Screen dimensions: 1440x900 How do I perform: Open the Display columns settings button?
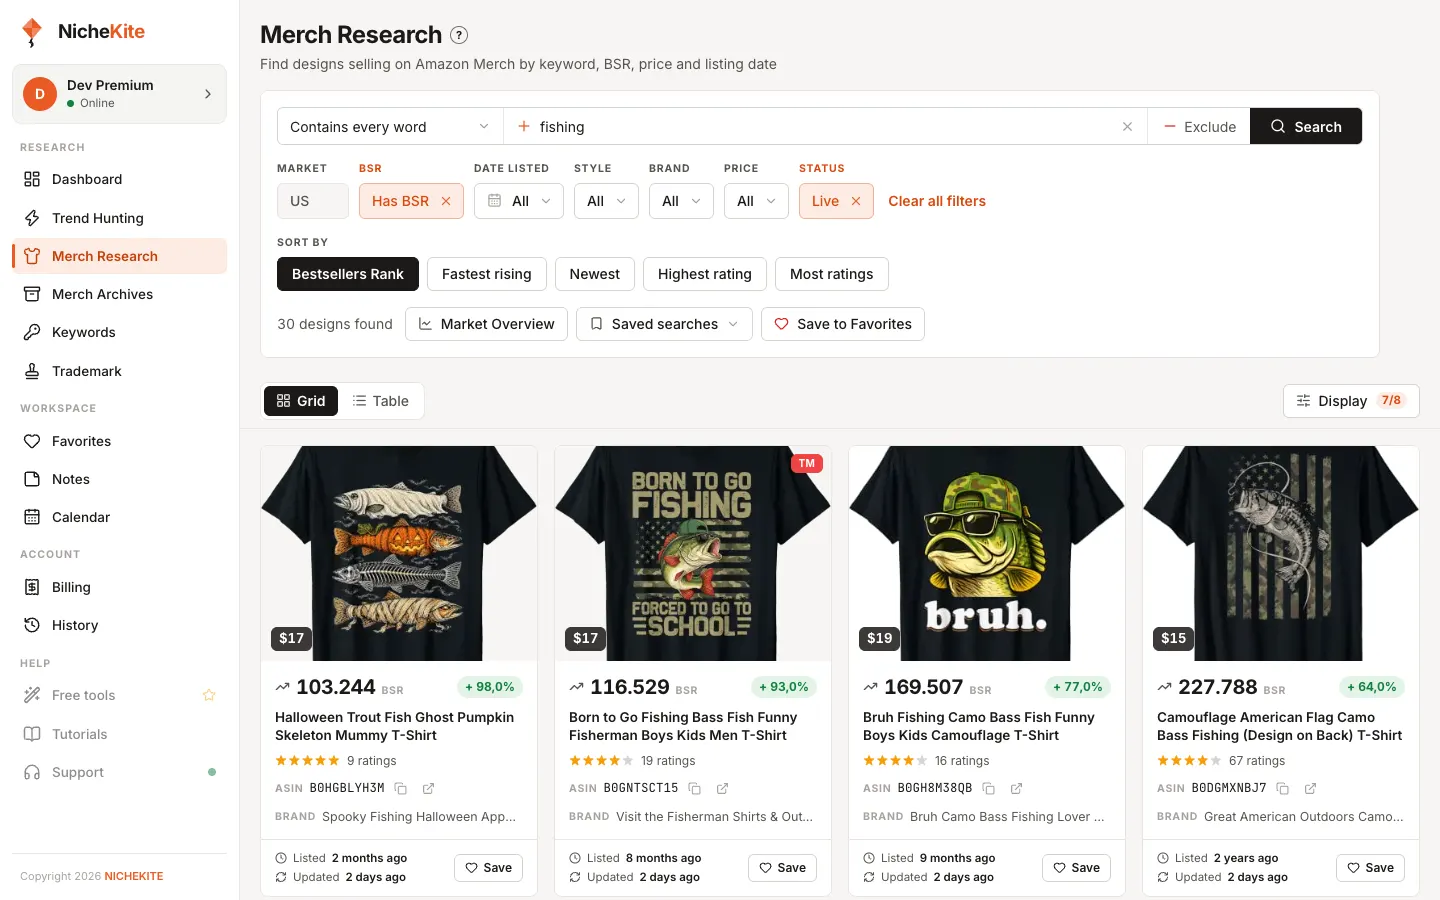pos(1351,401)
